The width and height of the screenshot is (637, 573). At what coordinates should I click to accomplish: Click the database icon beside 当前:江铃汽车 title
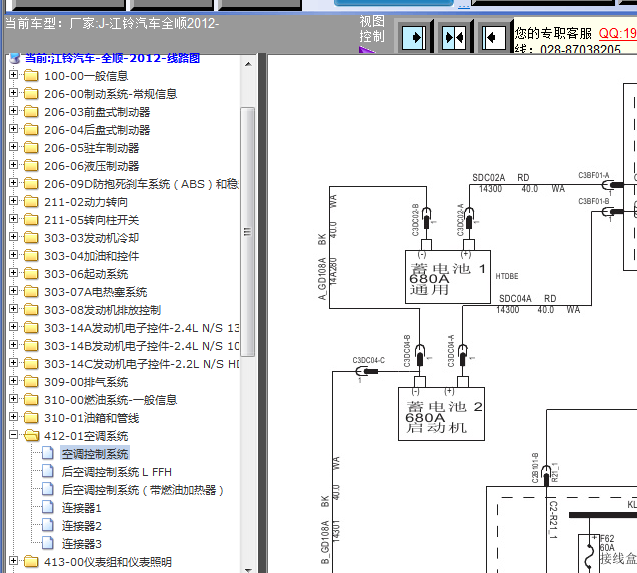[x=15, y=58]
